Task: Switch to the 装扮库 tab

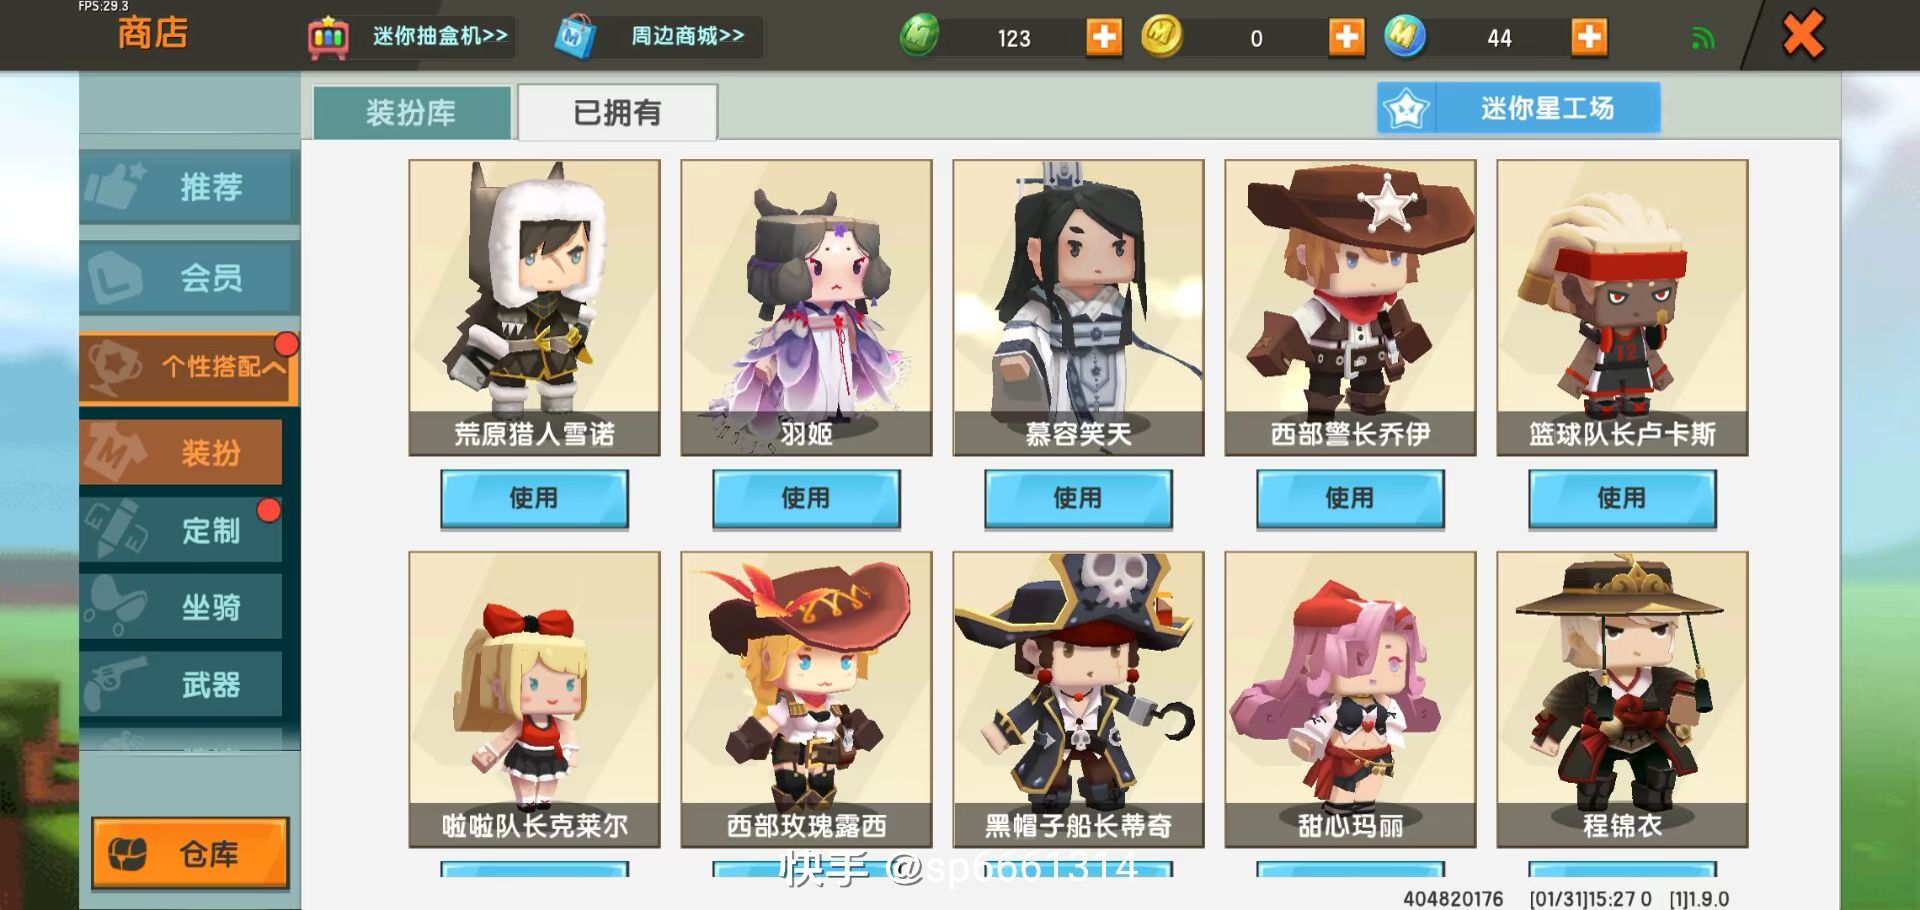Action: pos(412,112)
